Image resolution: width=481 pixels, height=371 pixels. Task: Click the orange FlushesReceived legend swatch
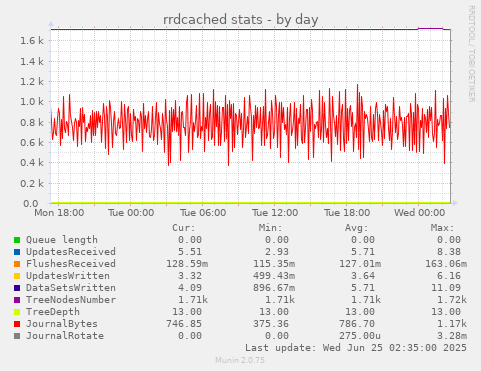pos(17,264)
